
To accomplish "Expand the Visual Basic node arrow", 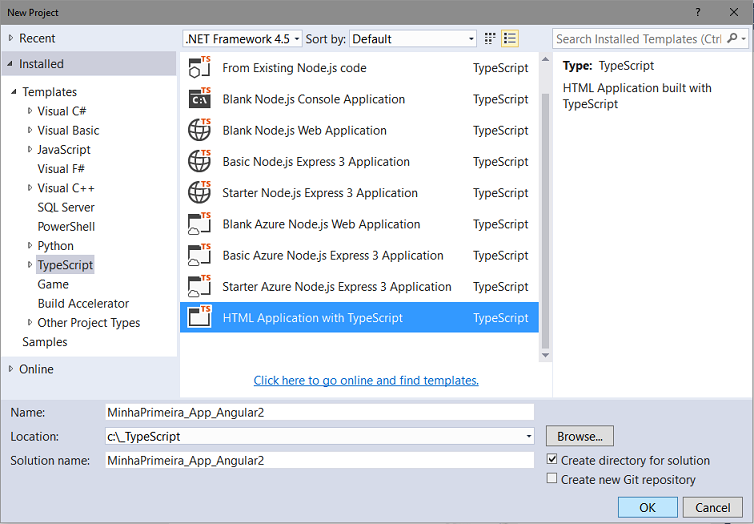I will pos(30,130).
